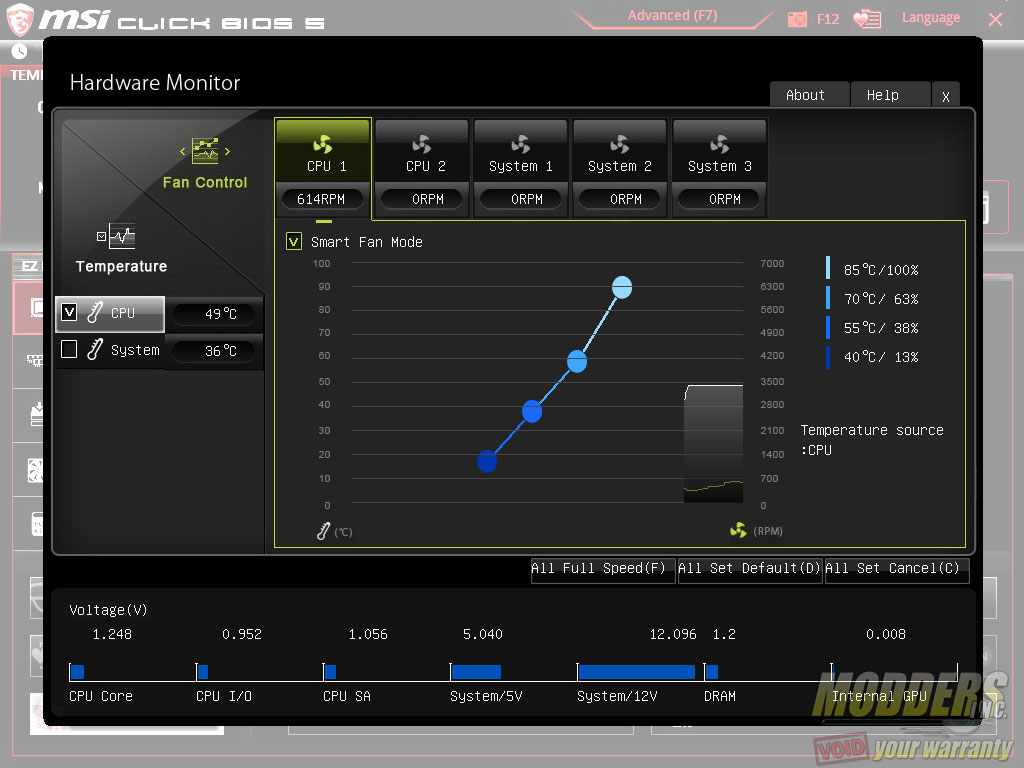
Task: Check the System temperature checkbox
Action: pos(69,349)
